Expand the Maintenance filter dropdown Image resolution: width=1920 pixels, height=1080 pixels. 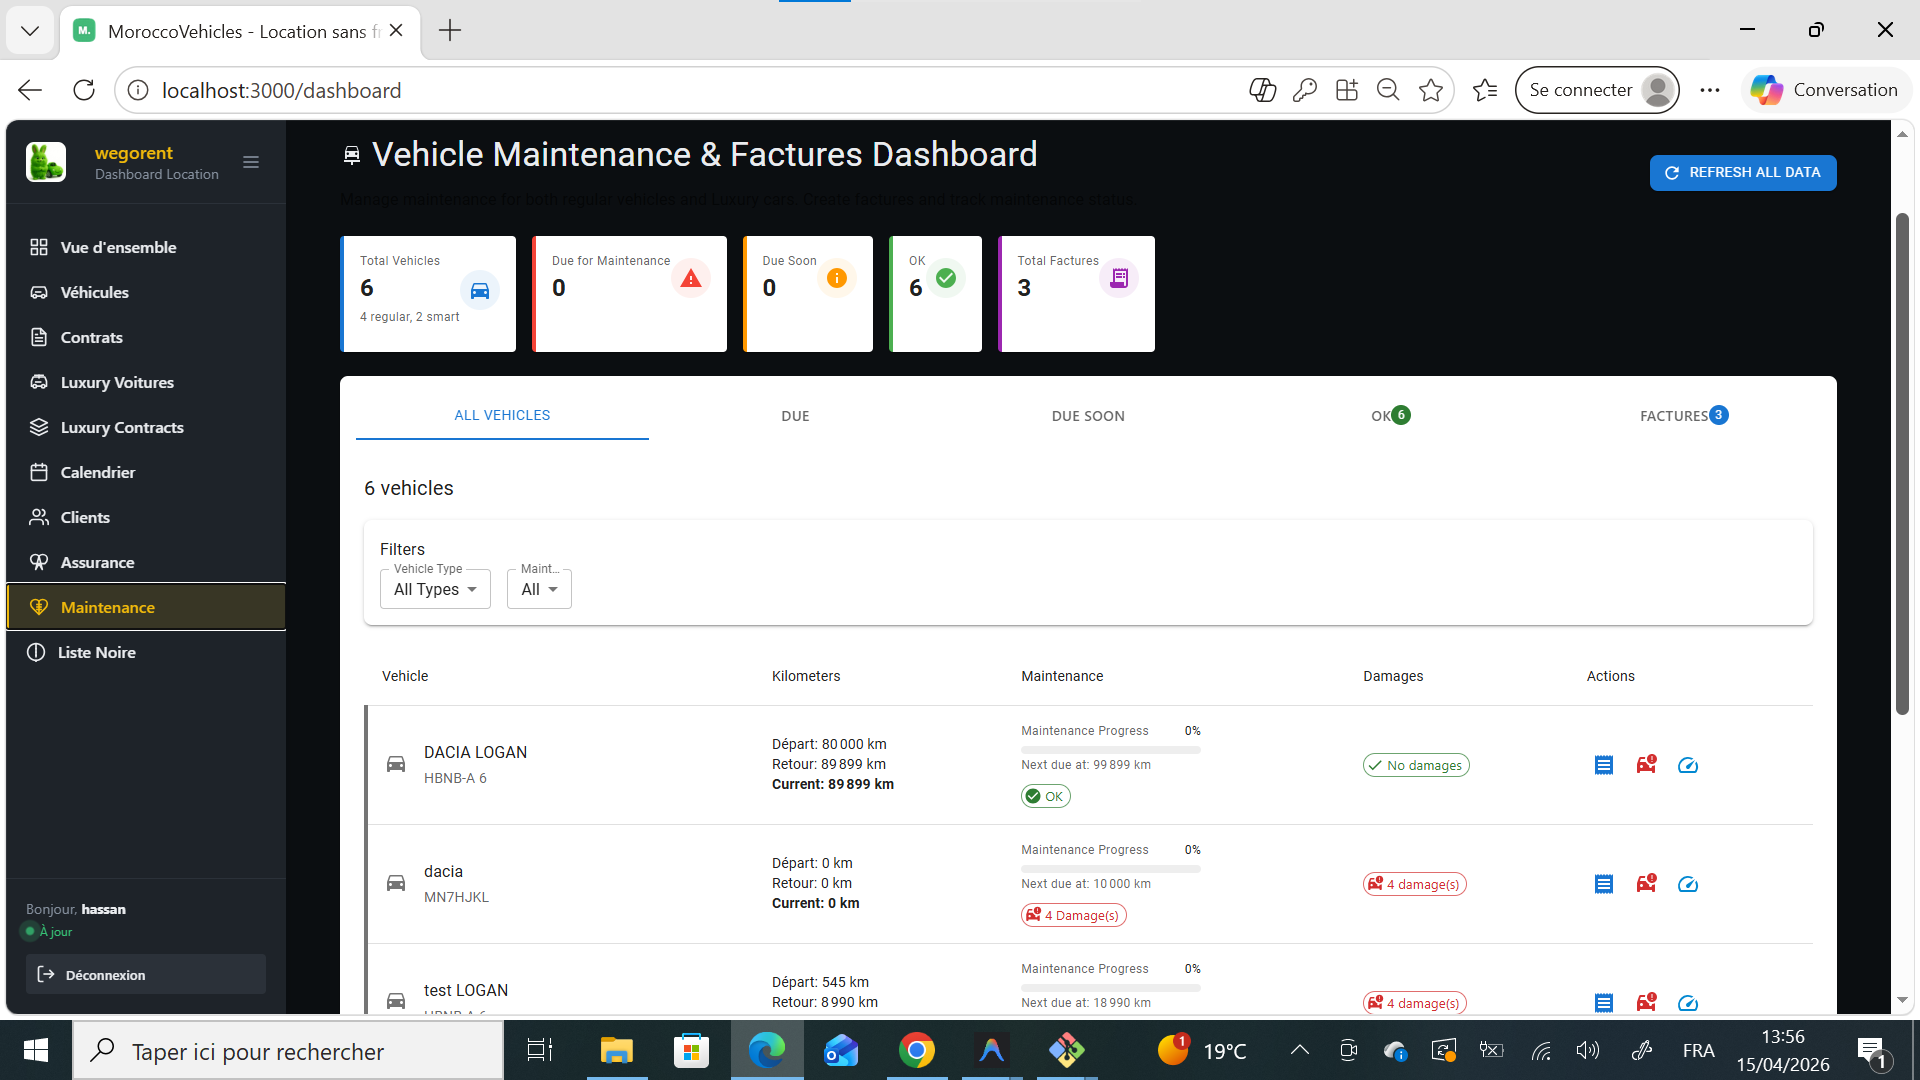(x=539, y=589)
